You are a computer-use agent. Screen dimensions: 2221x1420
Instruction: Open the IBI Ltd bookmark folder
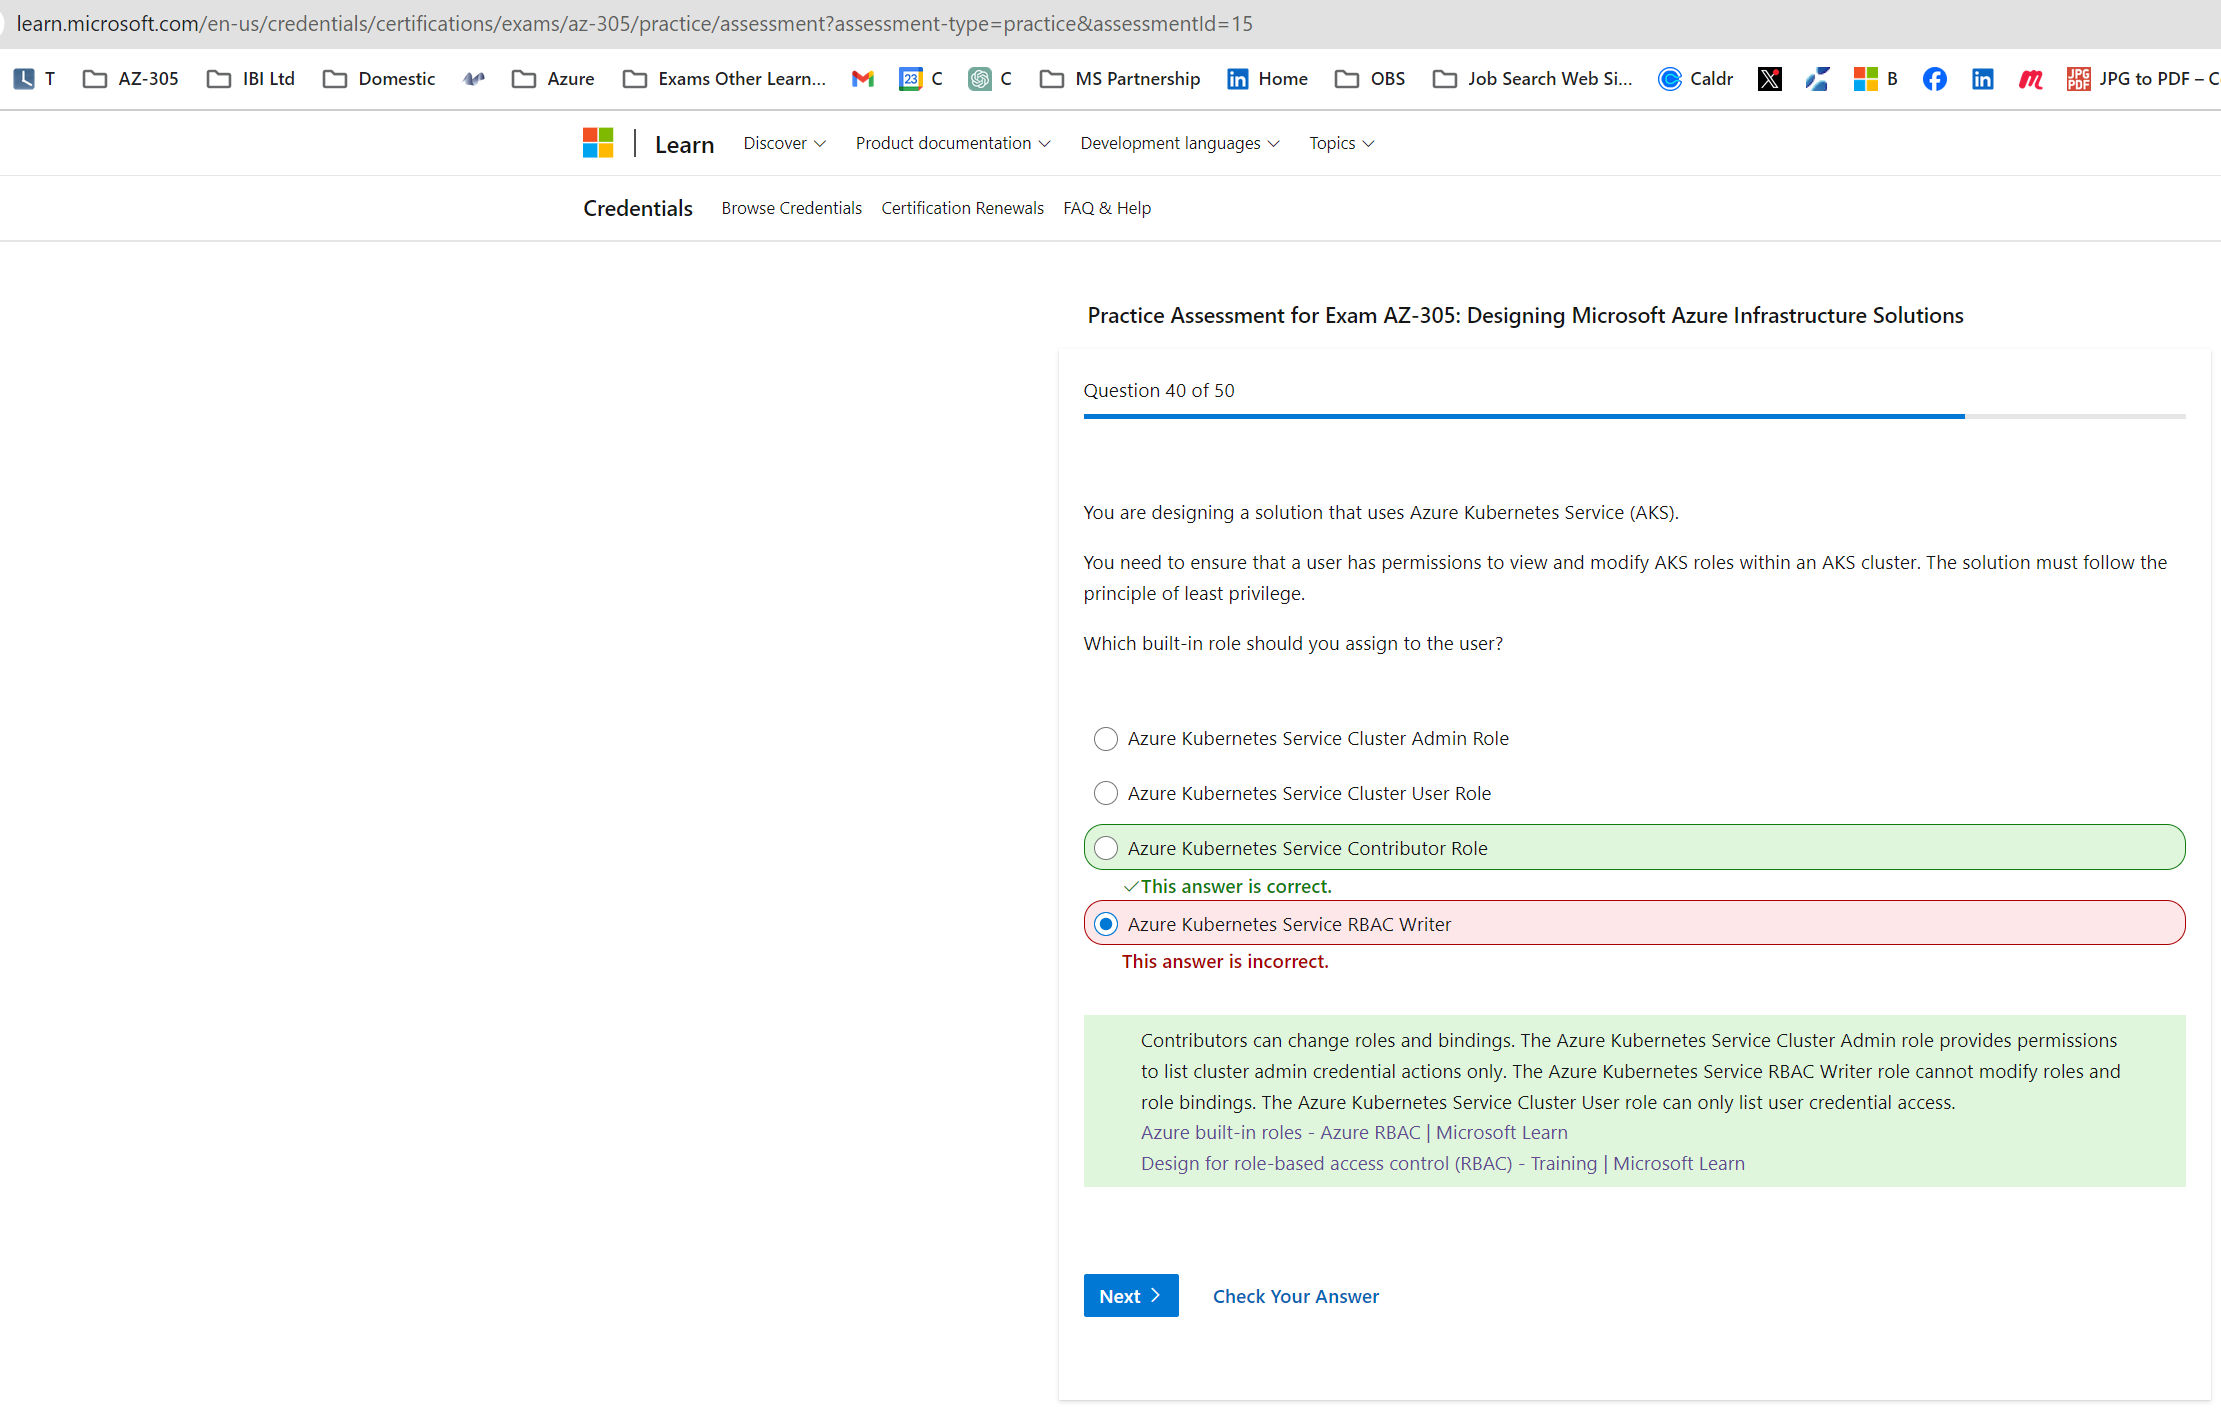(x=251, y=79)
